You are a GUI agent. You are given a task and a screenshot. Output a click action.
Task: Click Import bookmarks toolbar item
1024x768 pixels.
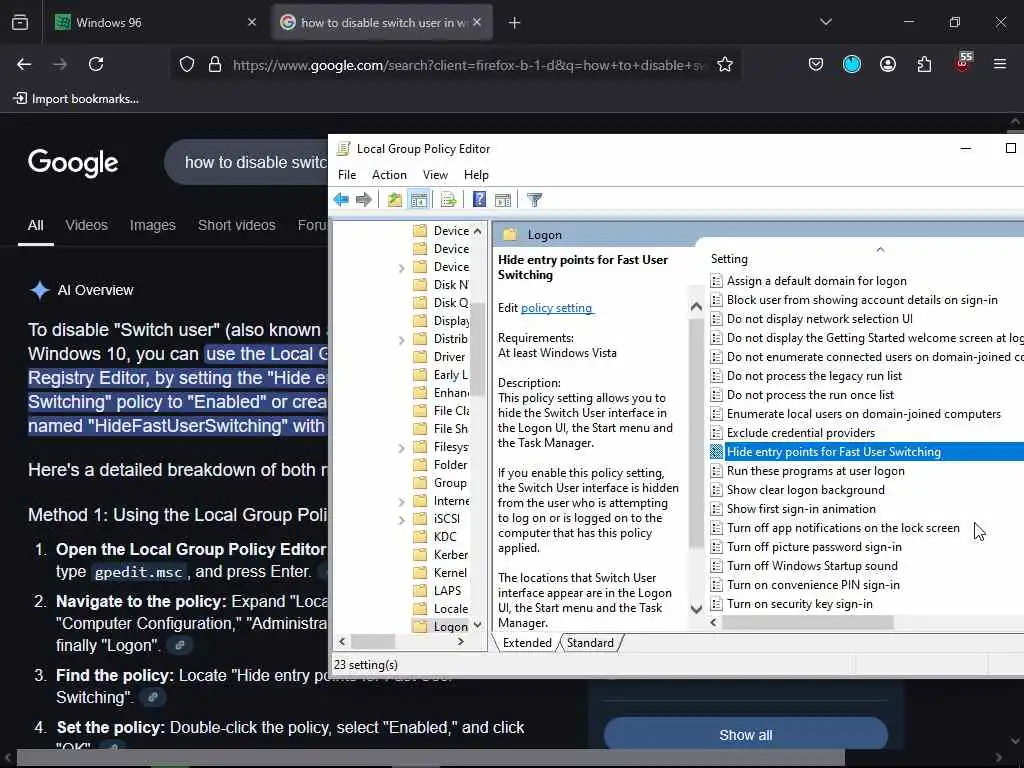click(76, 99)
